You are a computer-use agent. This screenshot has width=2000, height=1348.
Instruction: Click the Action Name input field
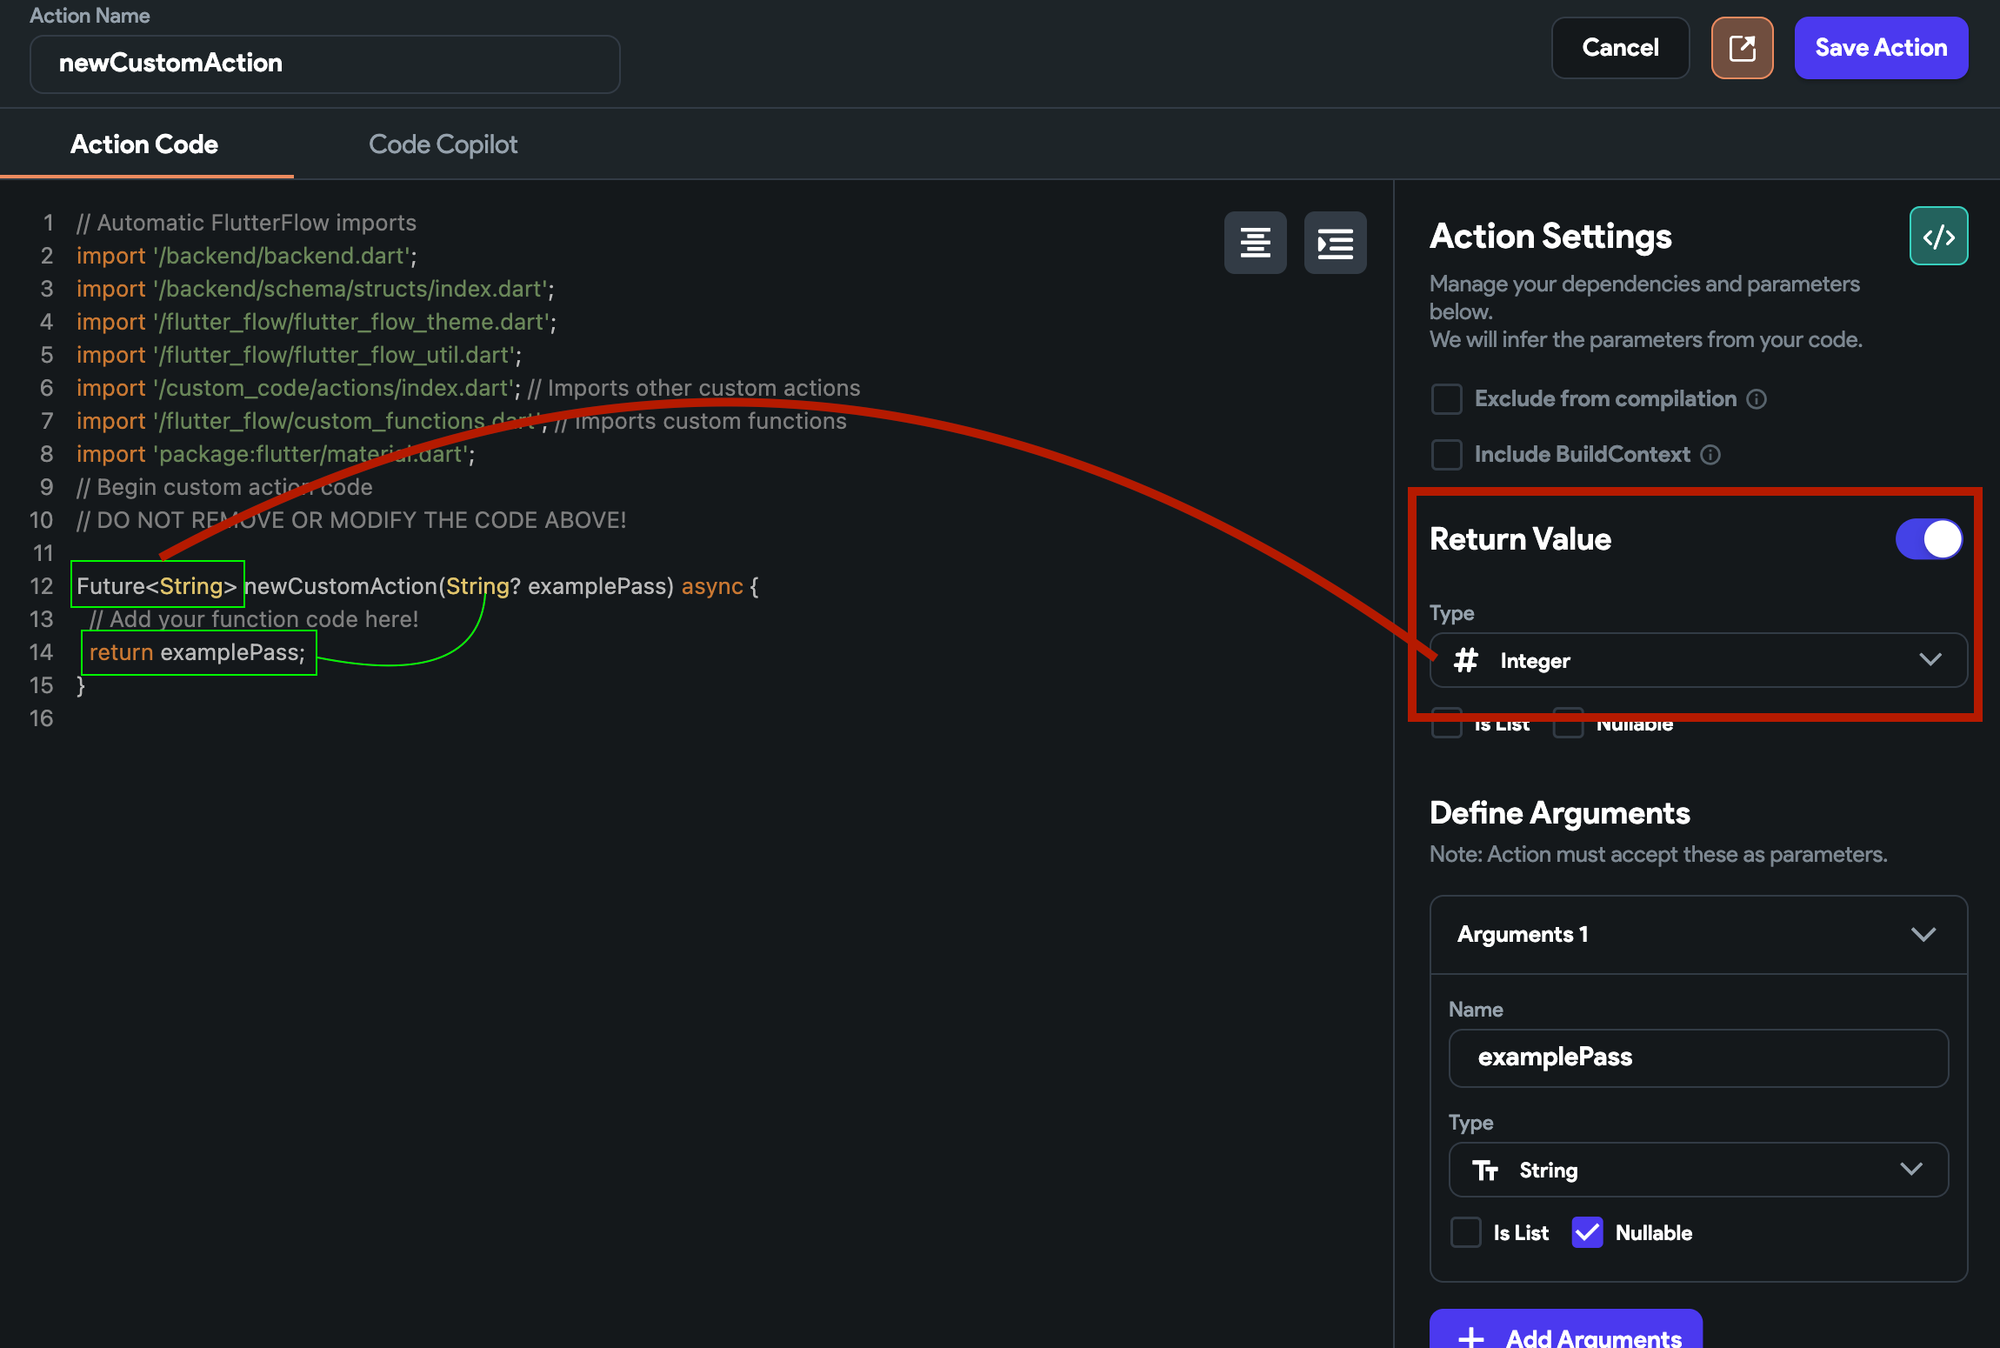[x=325, y=64]
